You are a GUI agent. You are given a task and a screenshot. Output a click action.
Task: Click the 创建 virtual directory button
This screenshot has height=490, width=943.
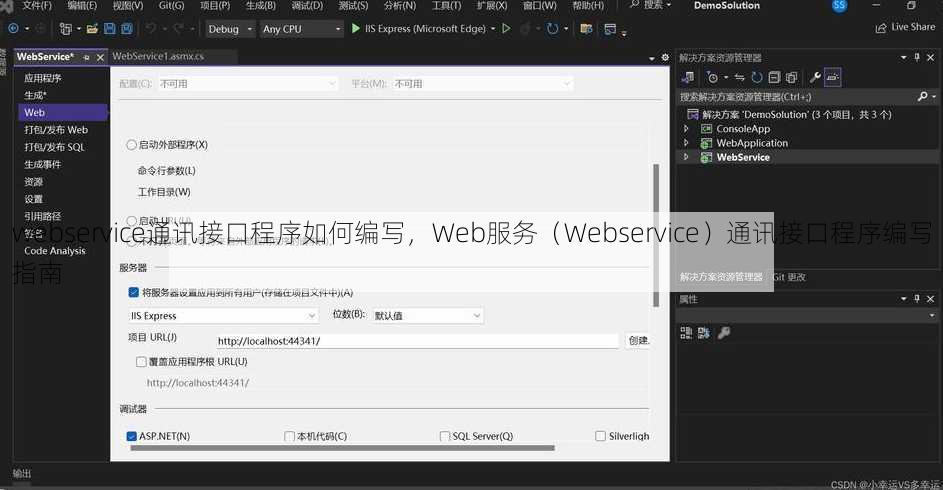tap(638, 341)
